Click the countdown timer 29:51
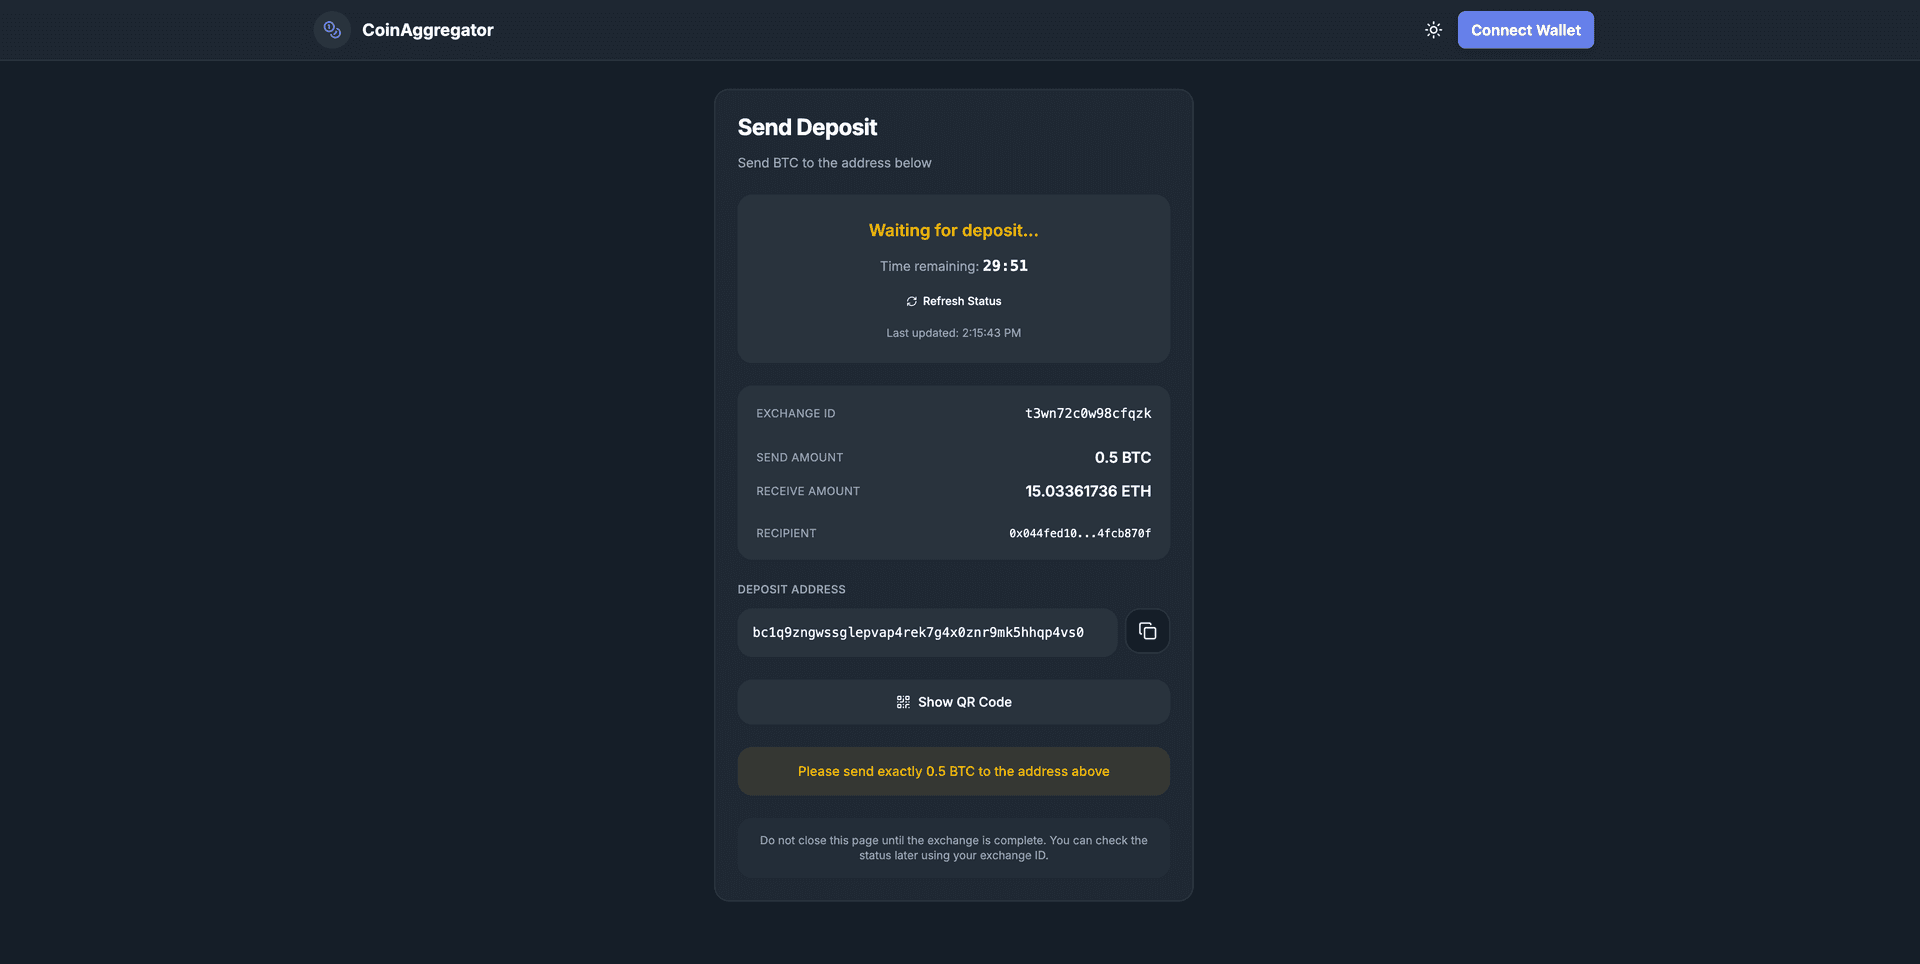 pyautogui.click(x=1004, y=266)
